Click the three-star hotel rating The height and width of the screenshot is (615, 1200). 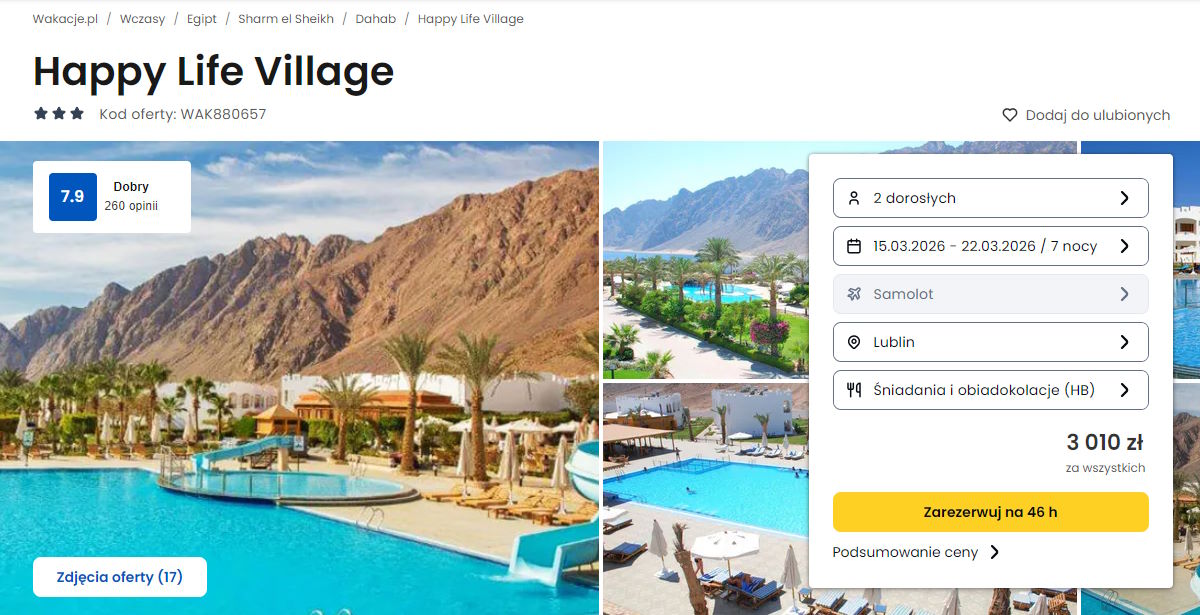click(x=59, y=114)
